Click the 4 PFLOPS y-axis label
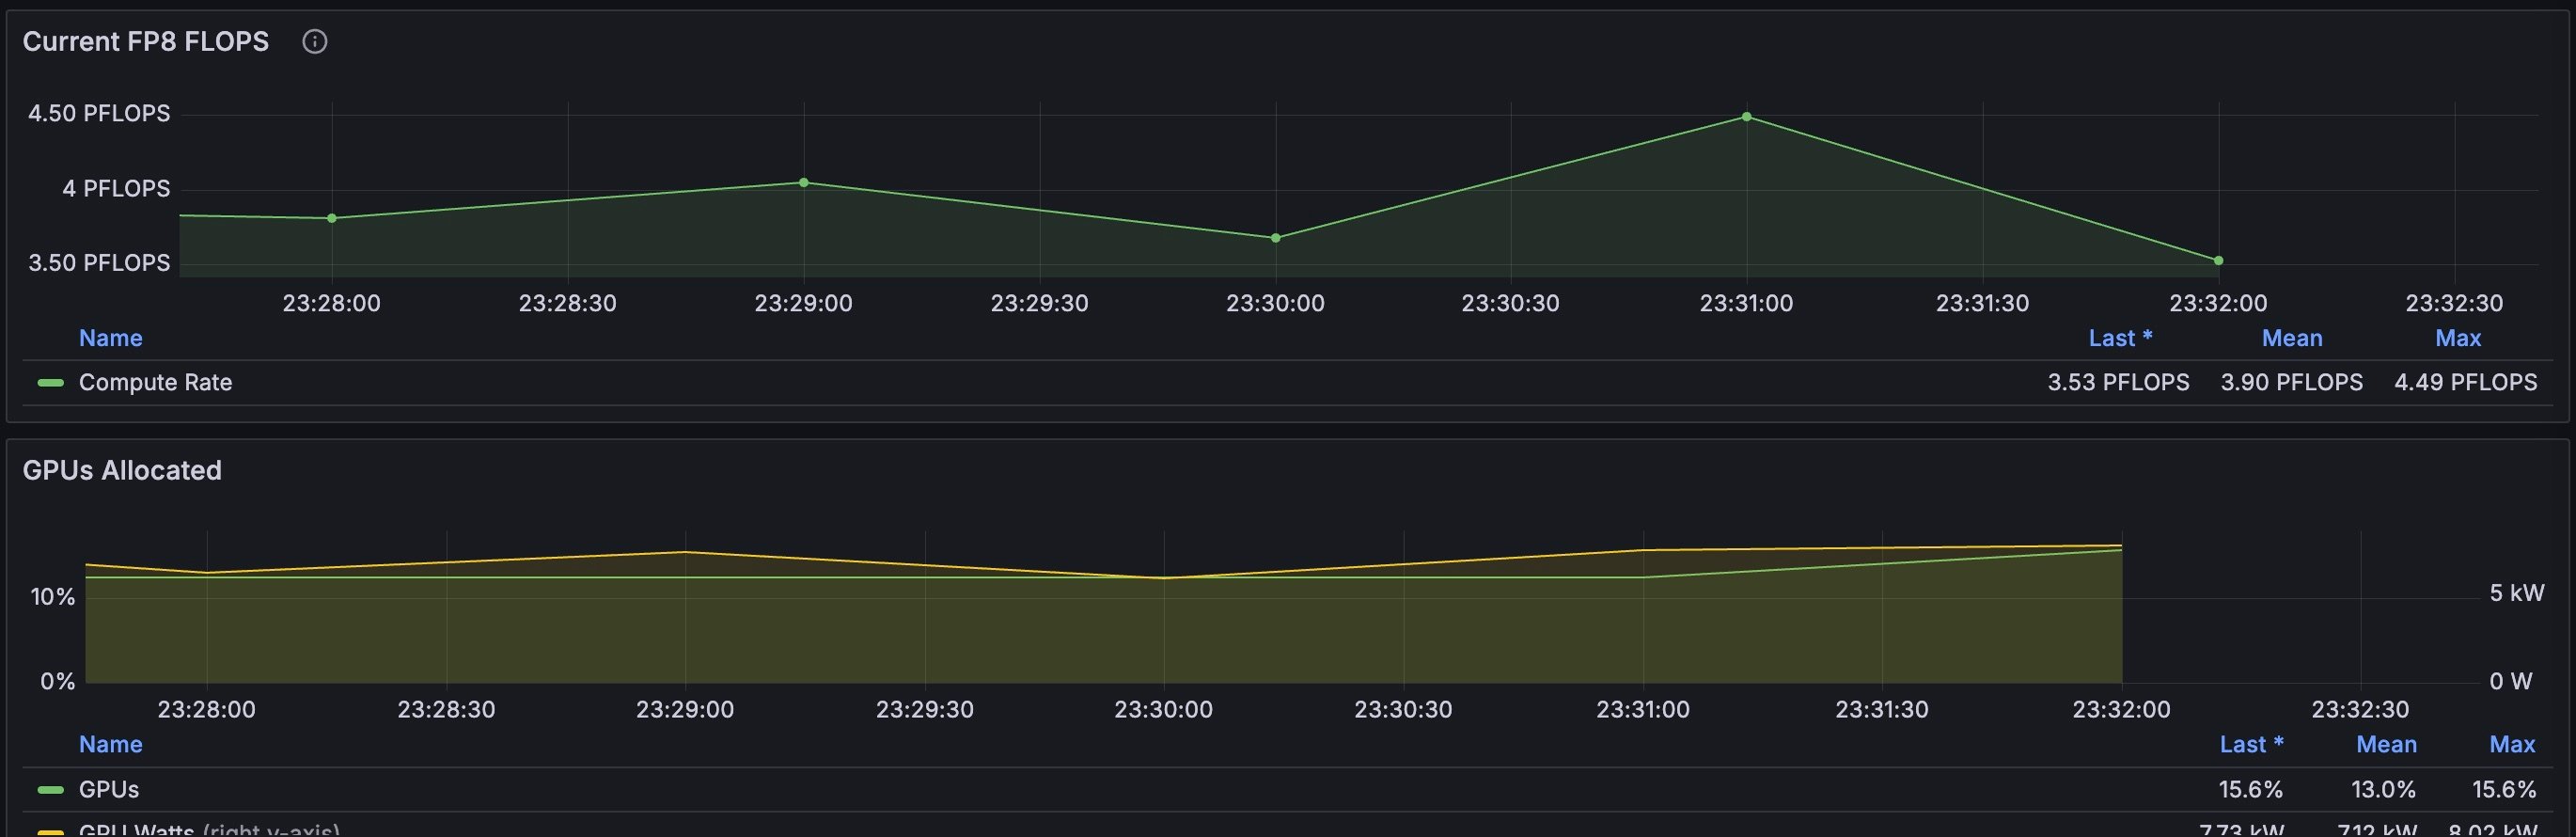Viewport: 2576px width, 837px height. coord(116,188)
